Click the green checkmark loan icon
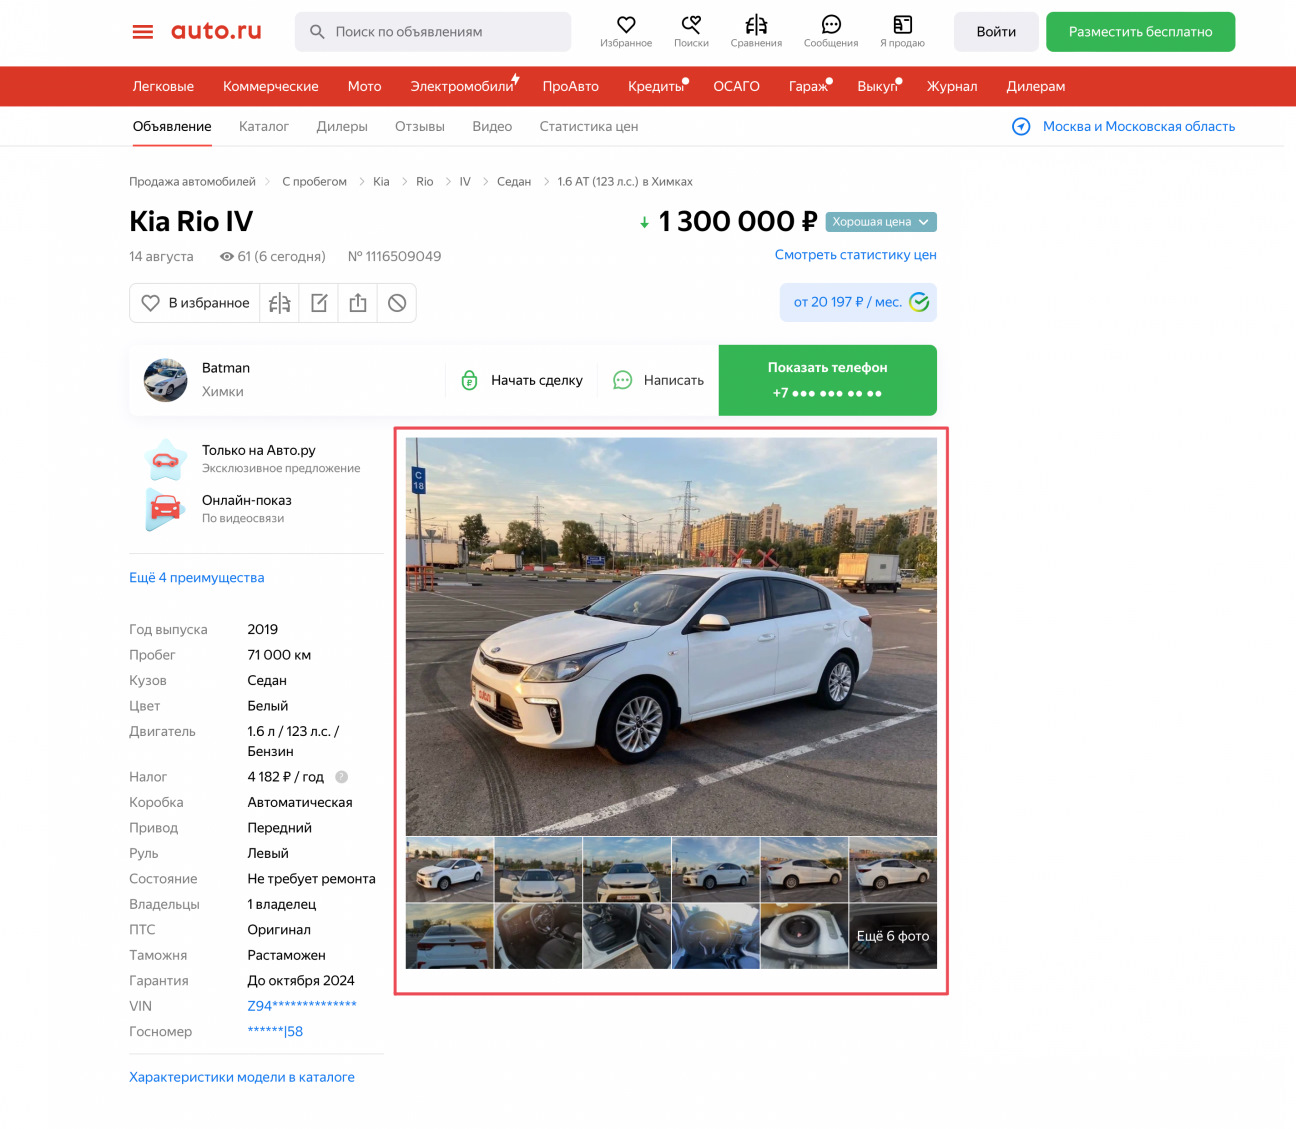The image size is (1296, 1129). pos(919,302)
